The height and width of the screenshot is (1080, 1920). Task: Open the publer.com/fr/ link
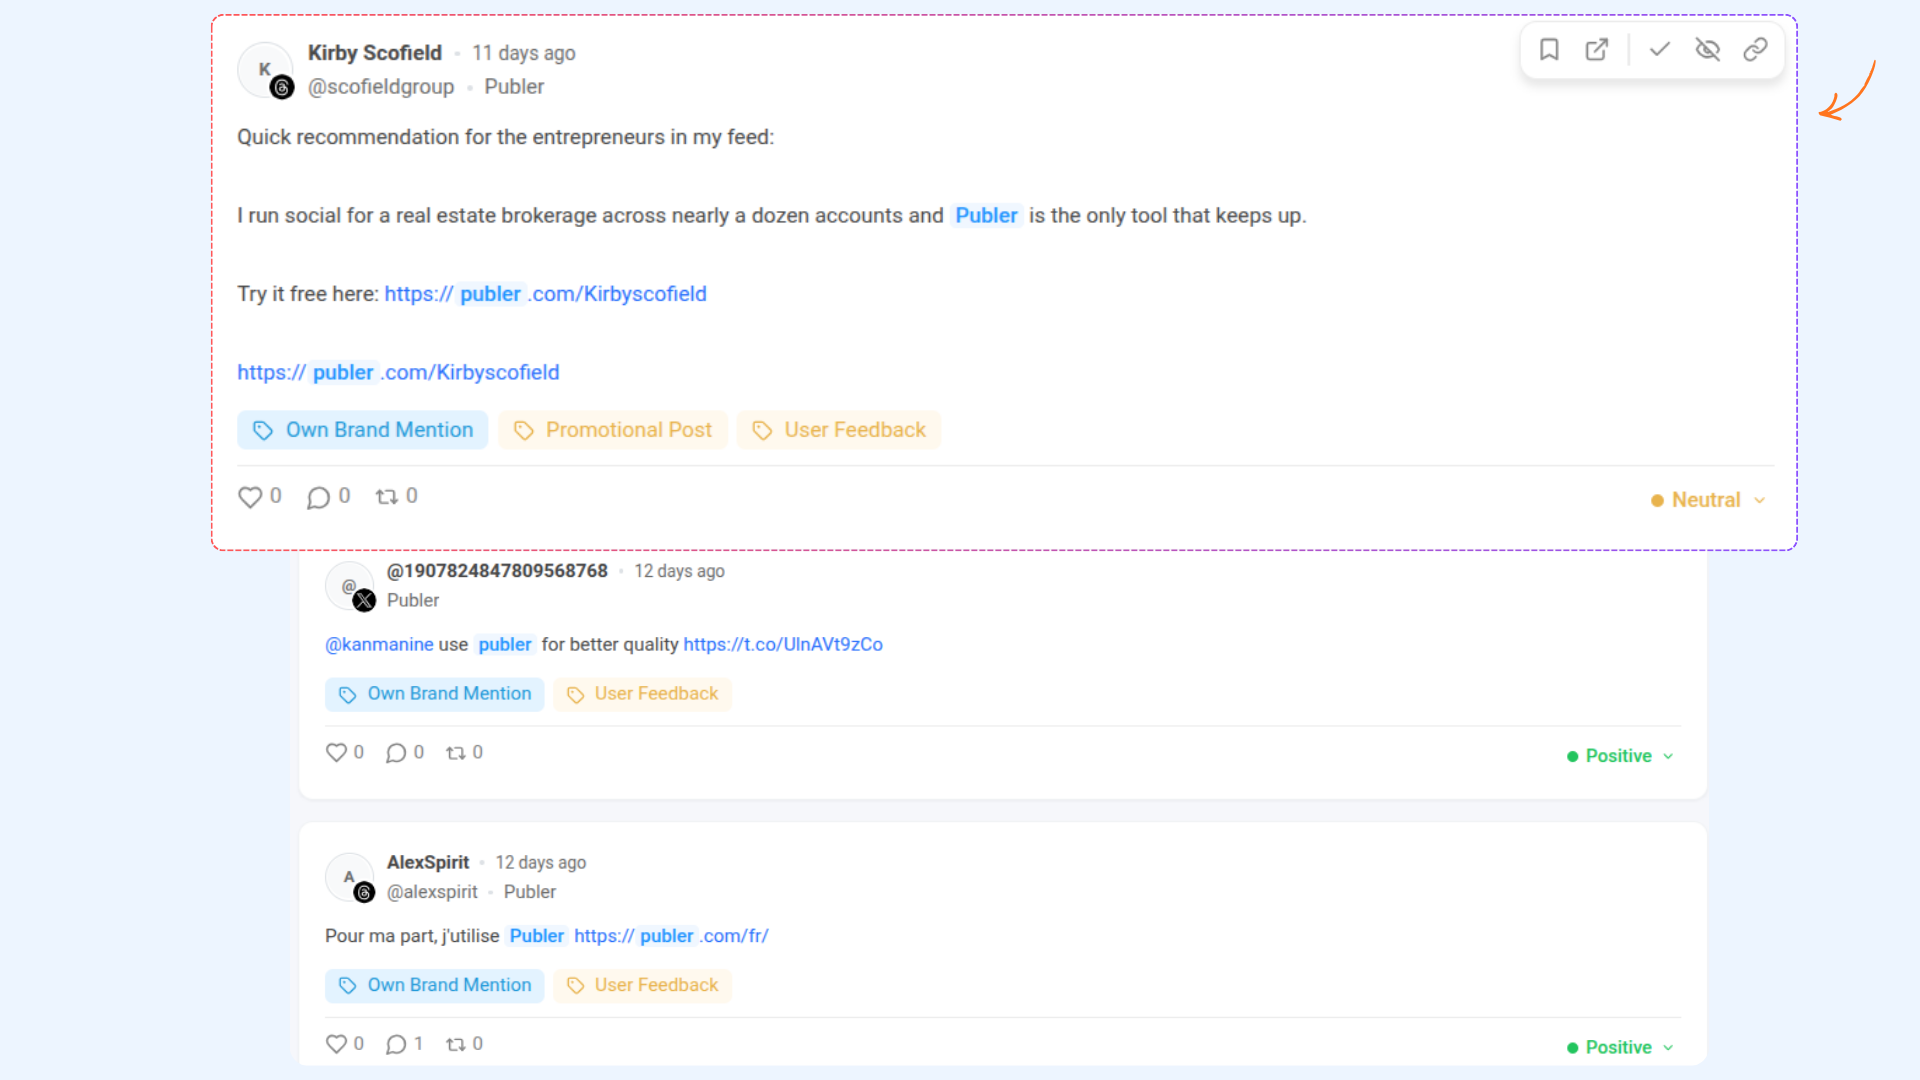(x=671, y=936)
